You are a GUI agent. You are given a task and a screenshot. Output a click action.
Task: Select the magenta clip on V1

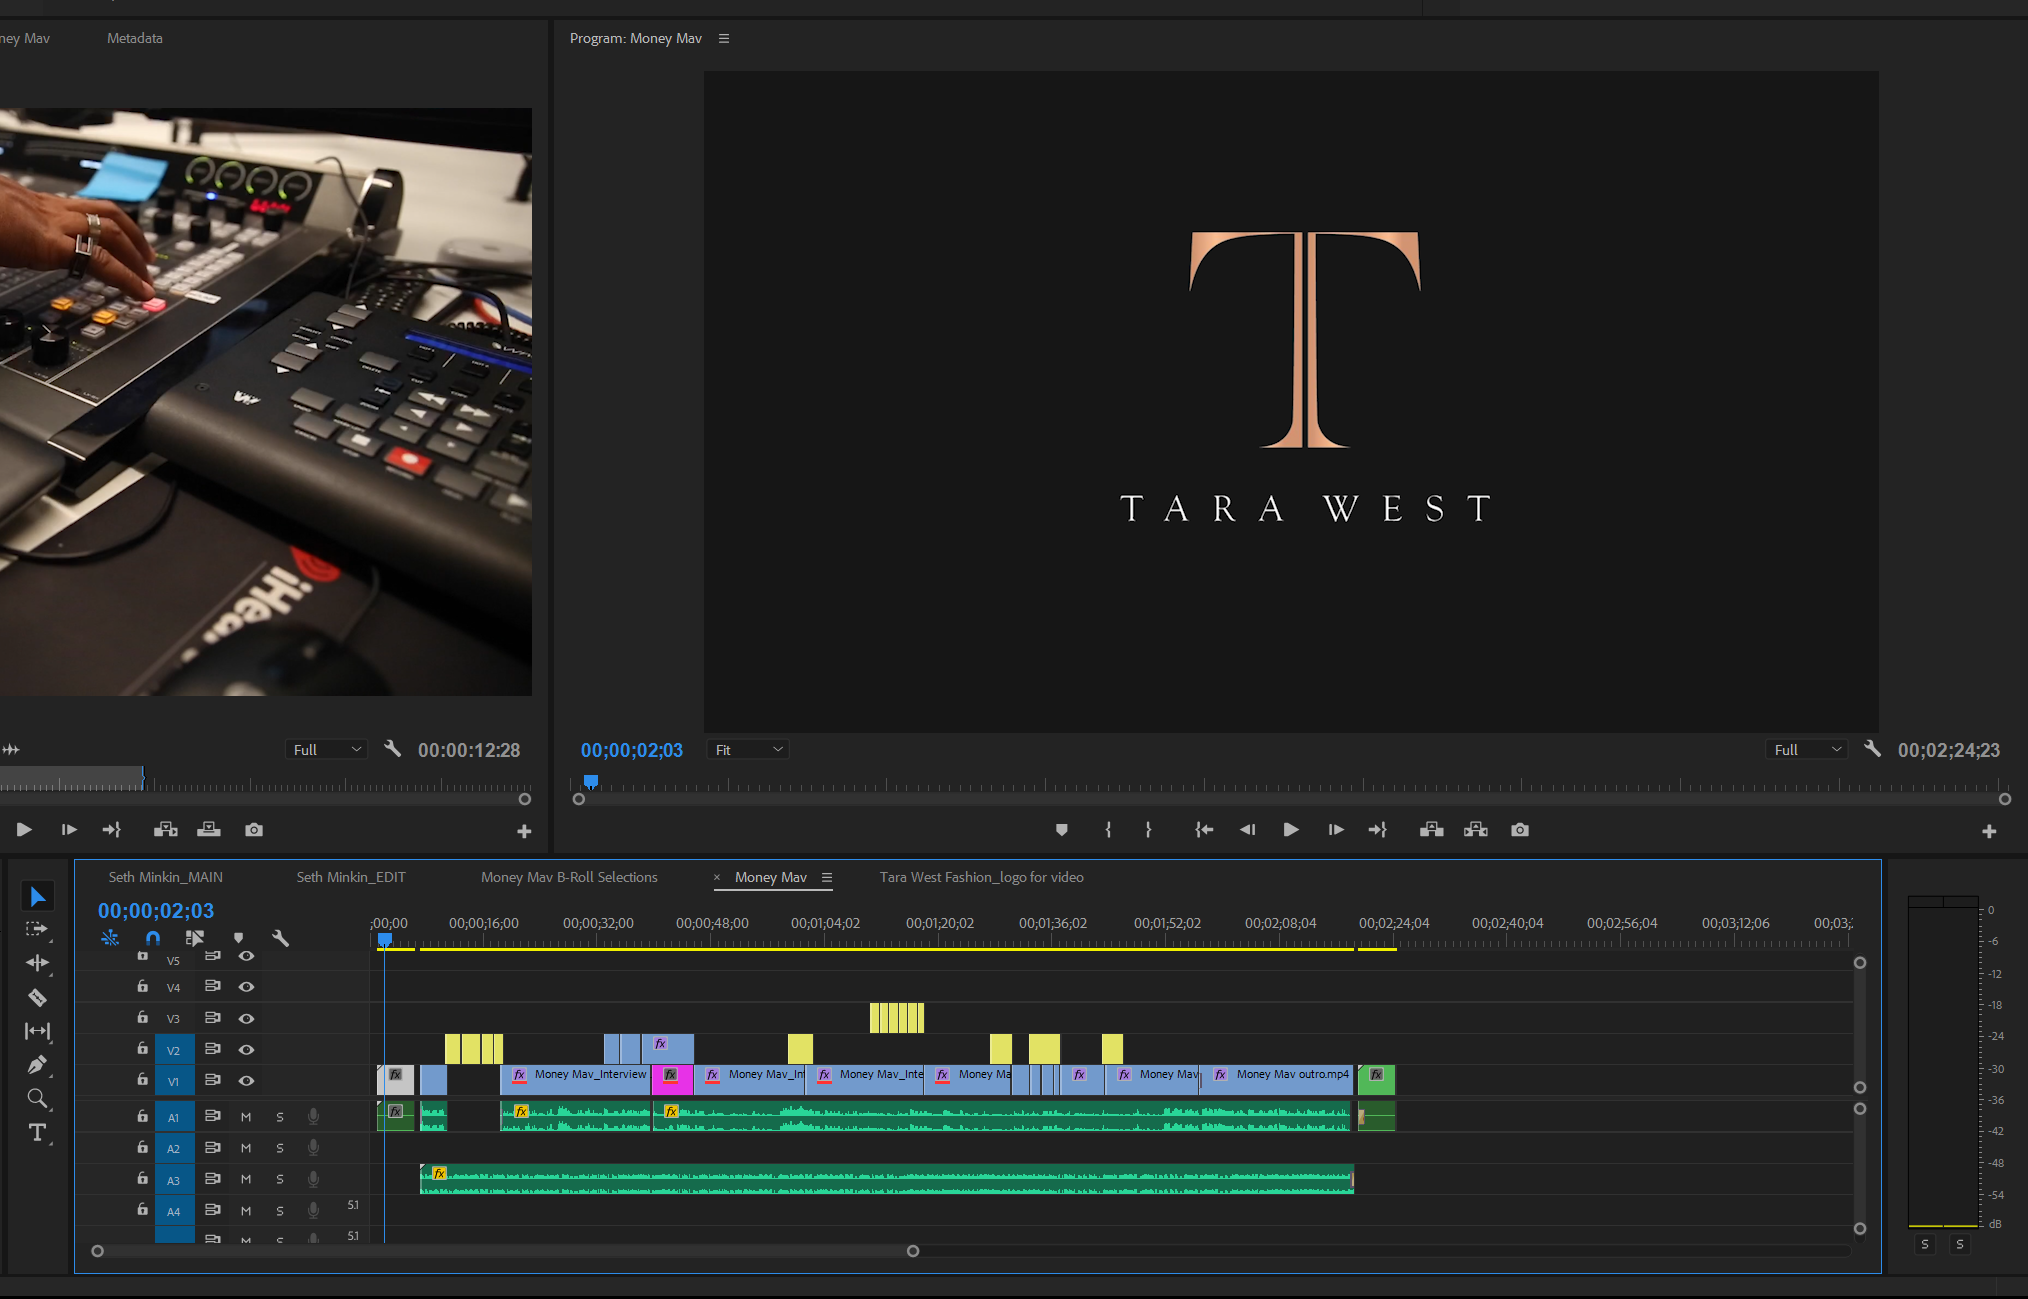click(672, 1080)
